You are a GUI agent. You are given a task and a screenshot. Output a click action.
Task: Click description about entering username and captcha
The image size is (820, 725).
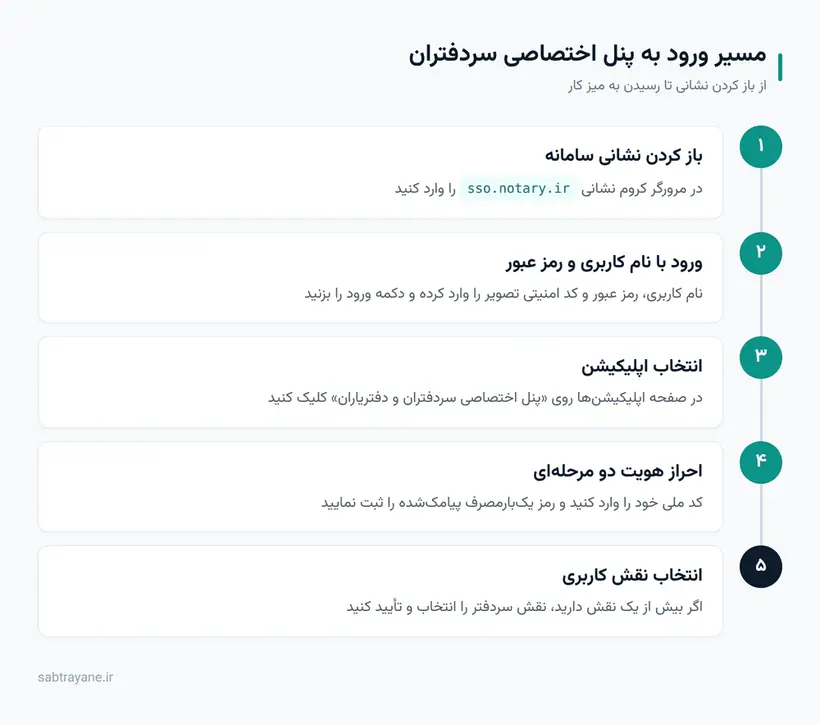(504, 294)
